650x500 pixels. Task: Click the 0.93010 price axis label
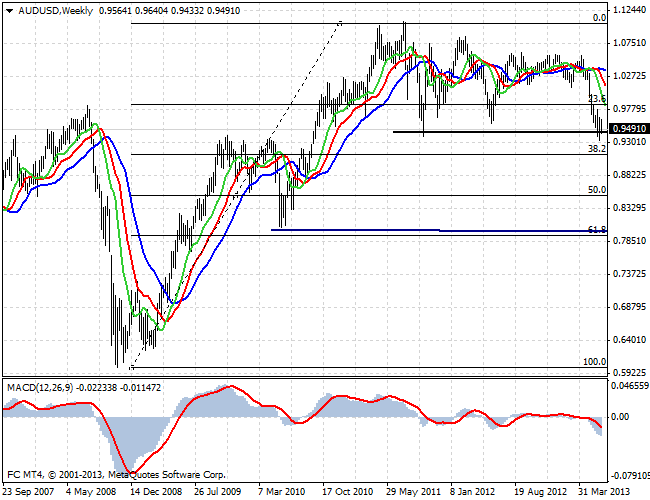629,142
